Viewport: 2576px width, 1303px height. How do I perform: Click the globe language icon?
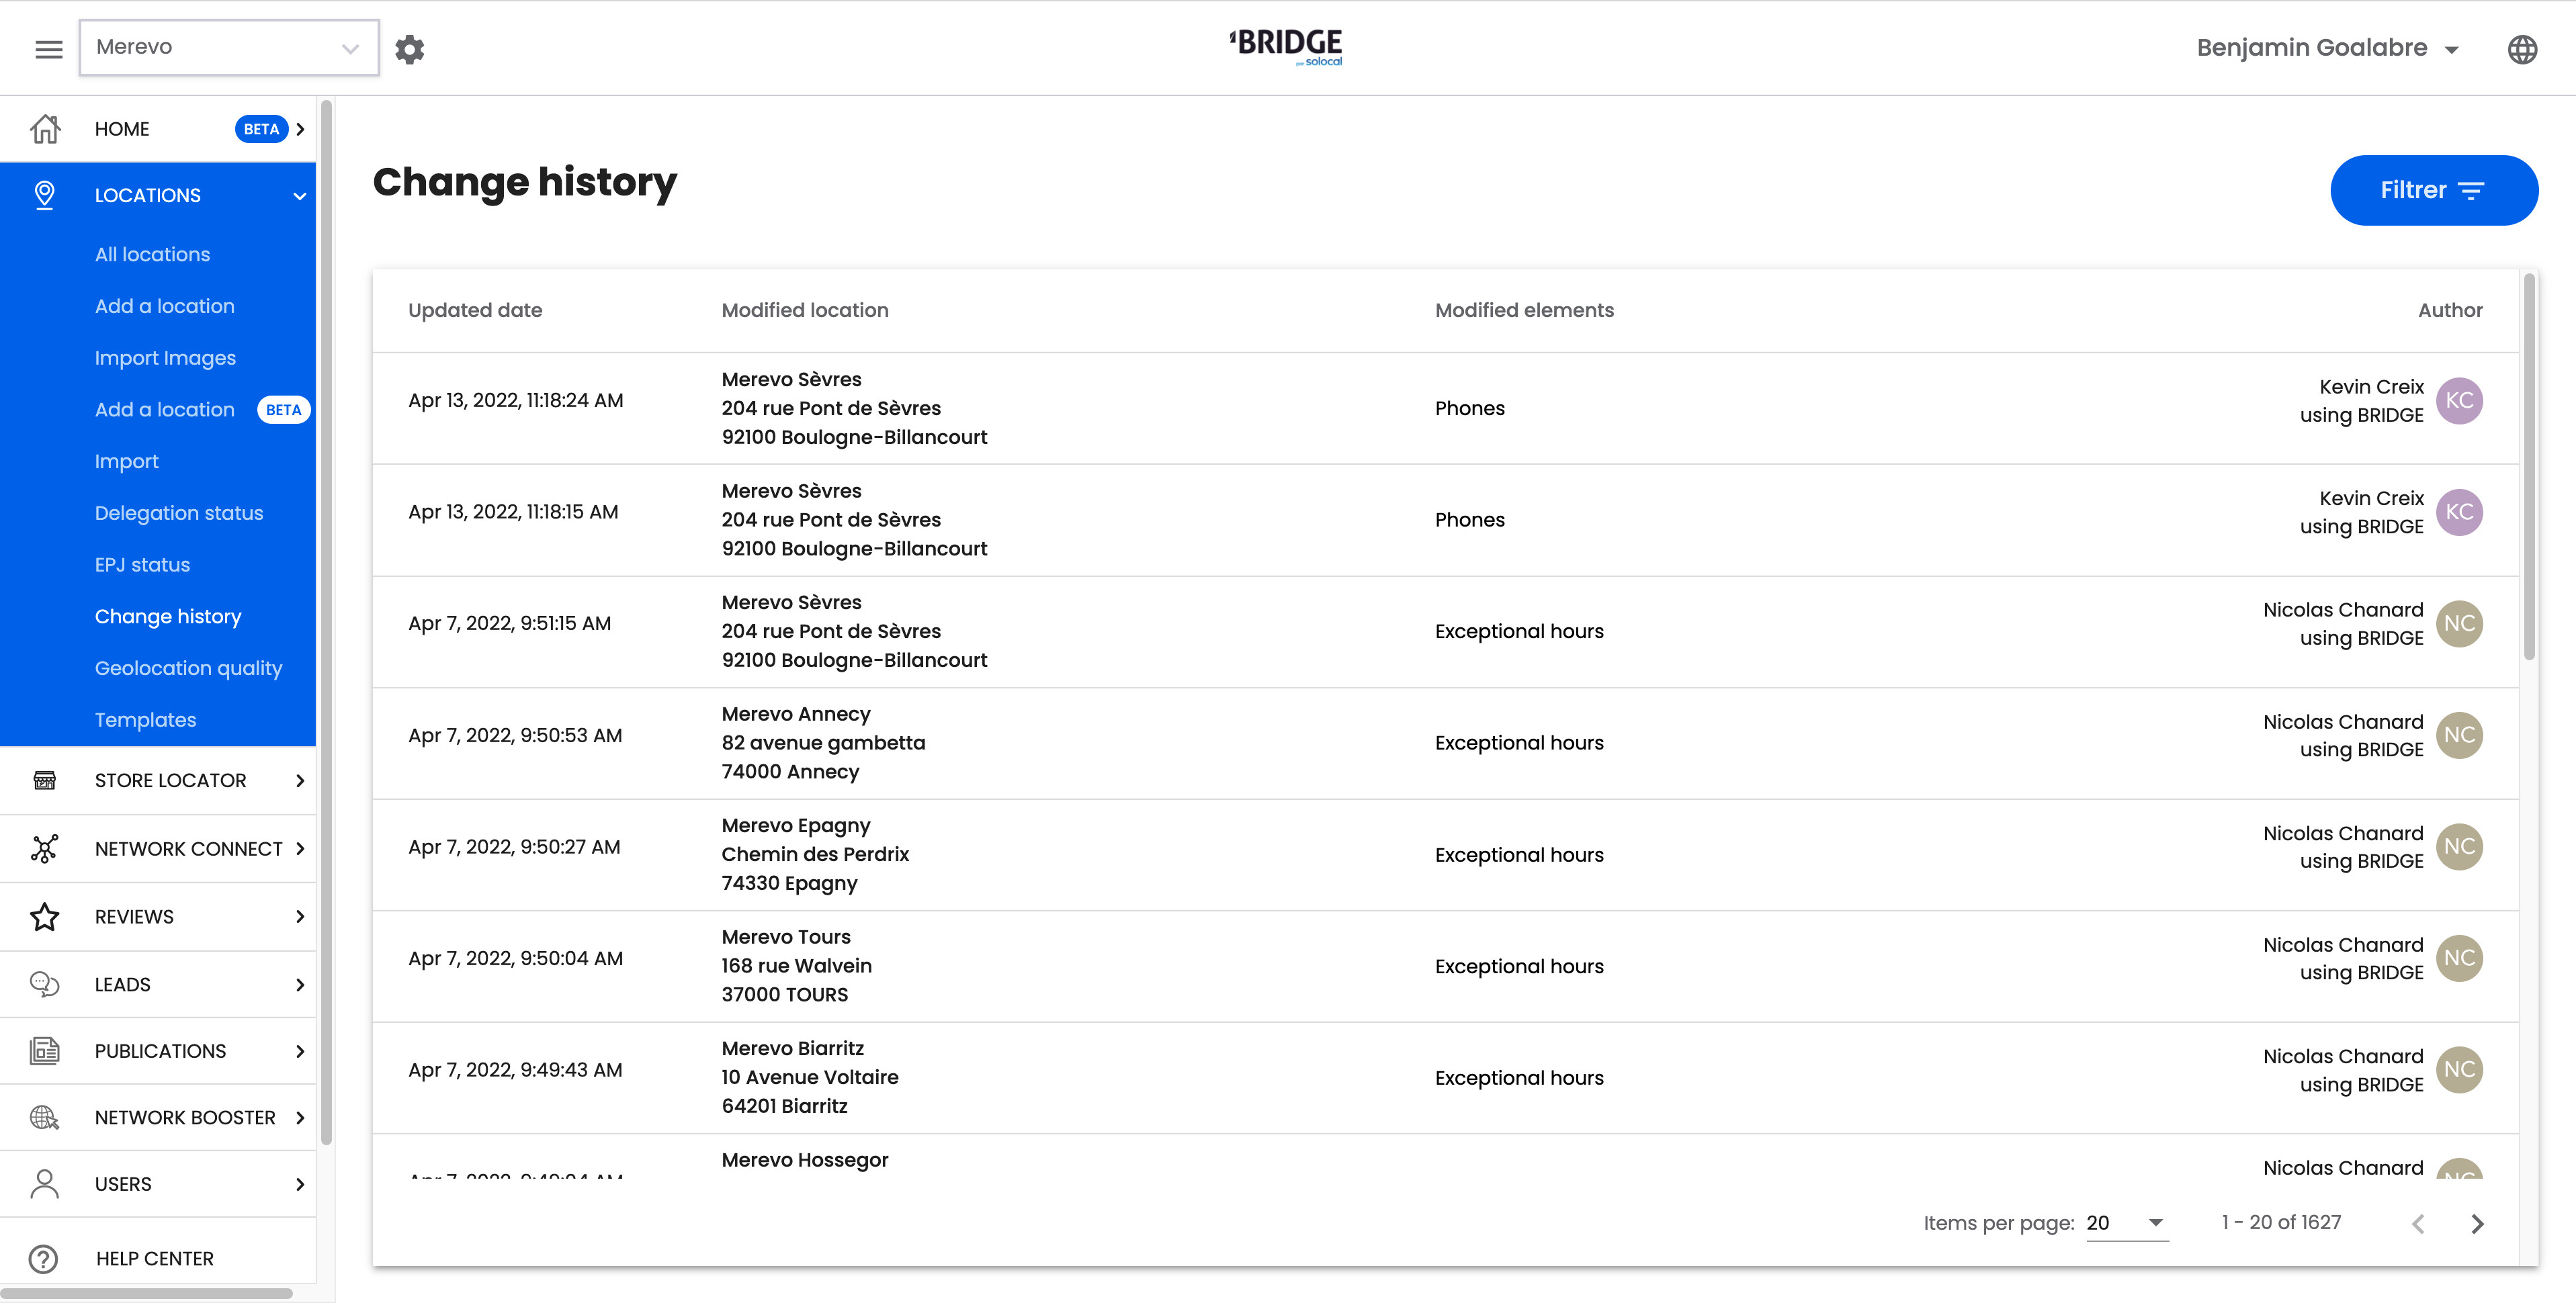[x=2522, y=49]
